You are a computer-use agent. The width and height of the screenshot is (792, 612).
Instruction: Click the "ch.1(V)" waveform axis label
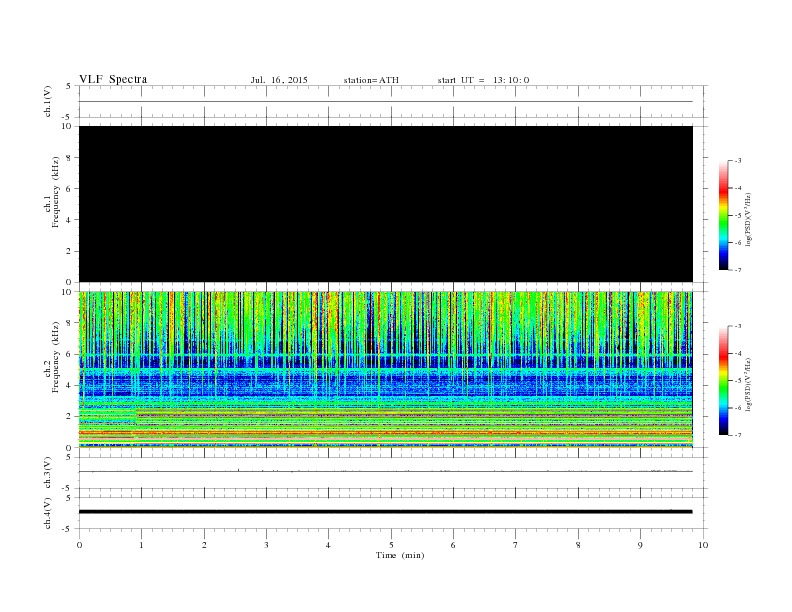coord(47,101)
